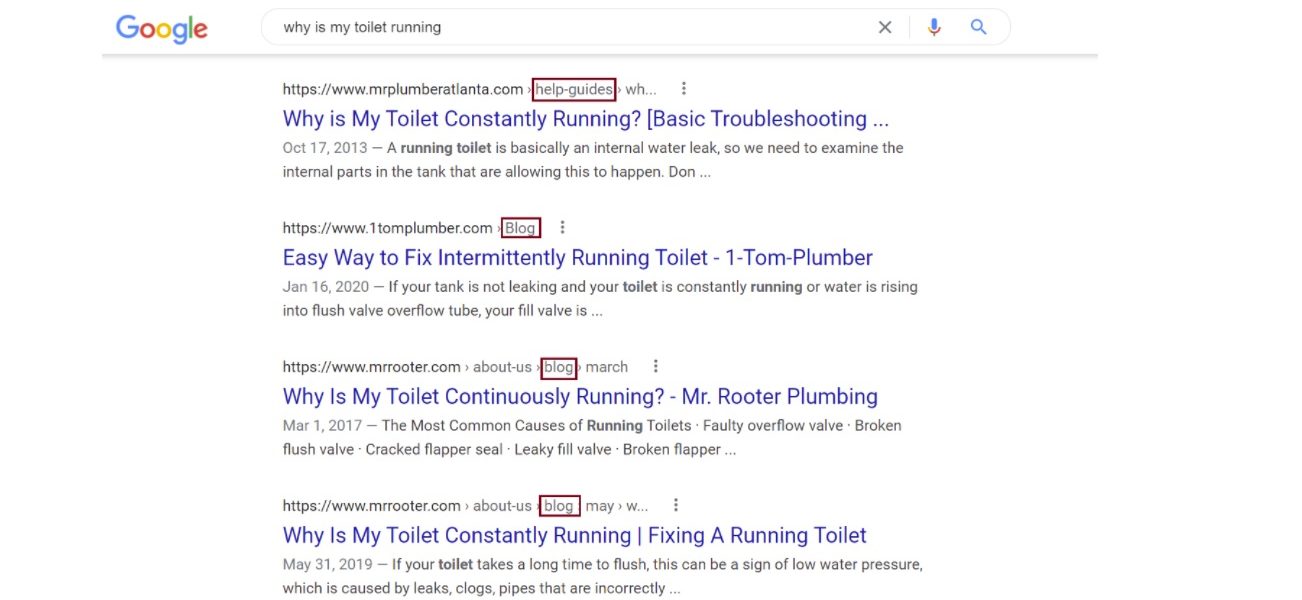Click the Google logo to return home
Viewport: 1302px width, 600px height.
pos(161,28)
